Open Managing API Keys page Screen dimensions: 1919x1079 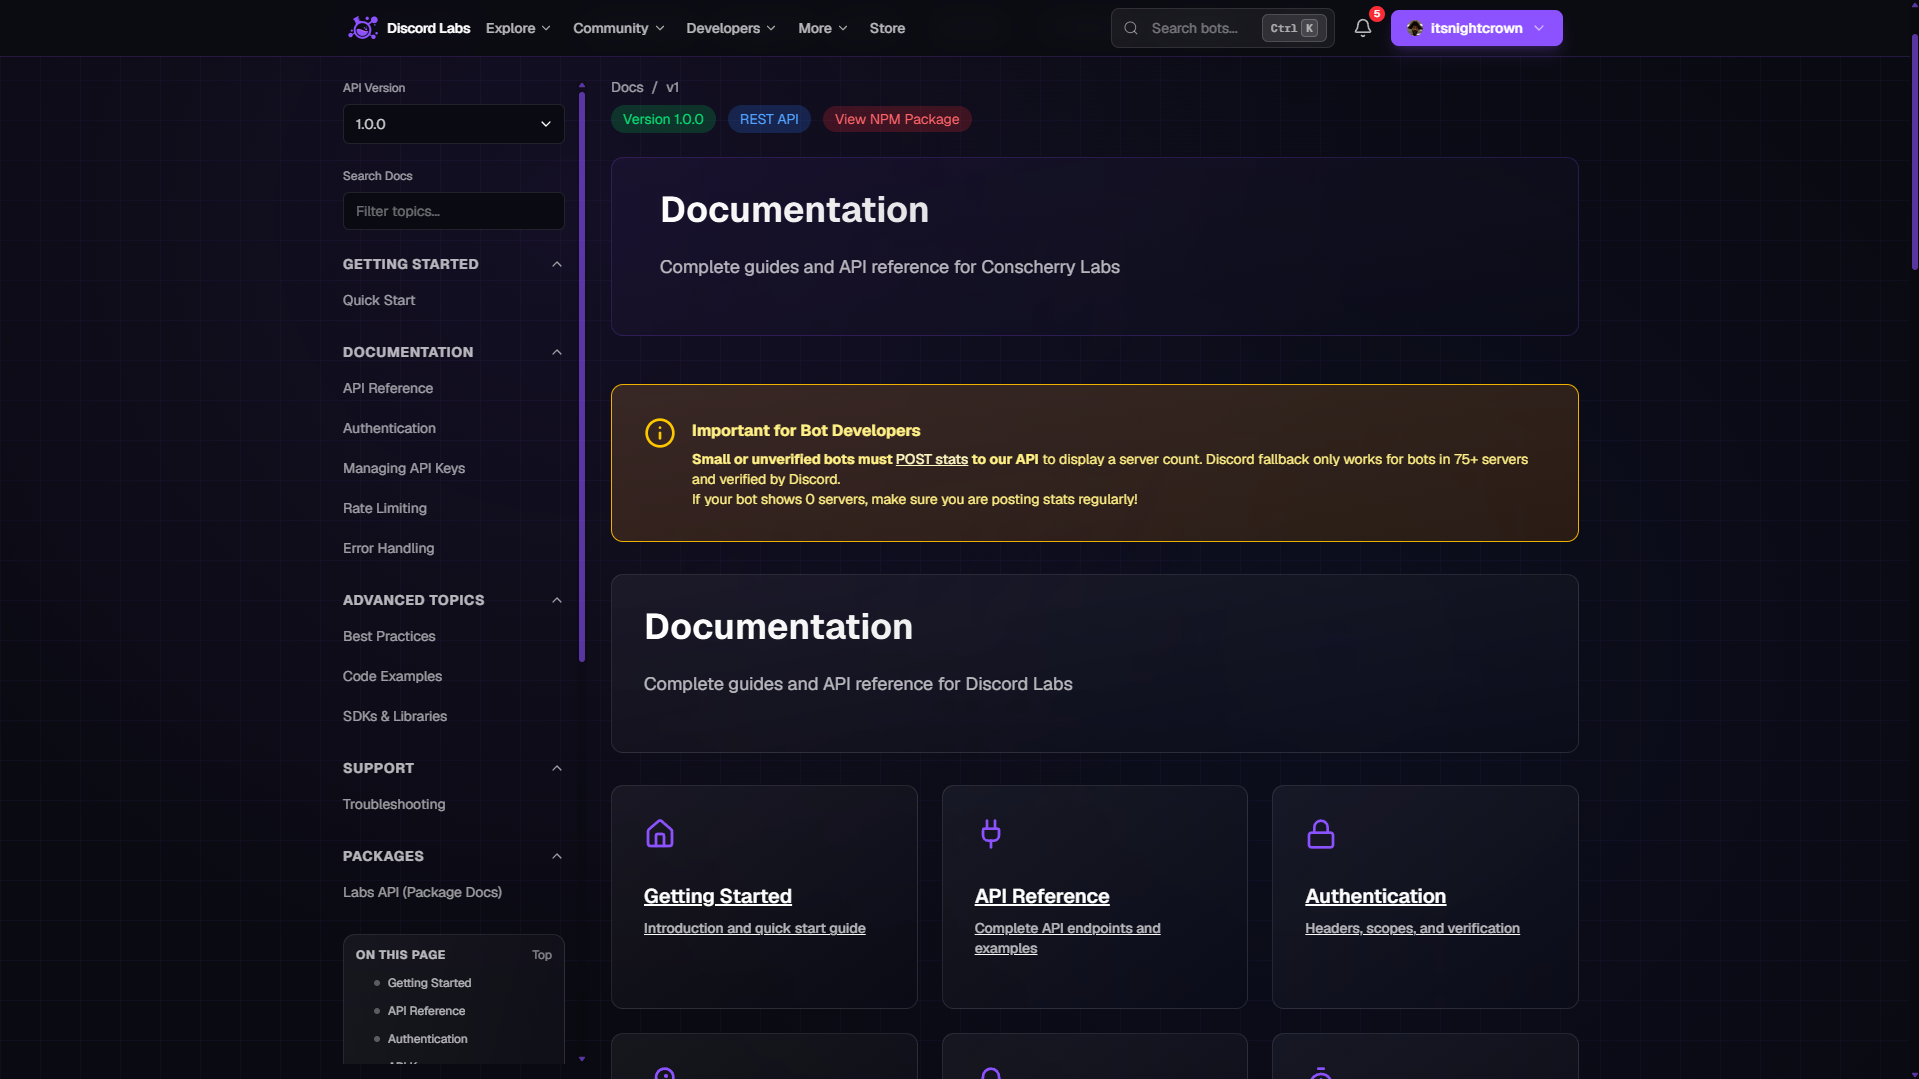404,468
